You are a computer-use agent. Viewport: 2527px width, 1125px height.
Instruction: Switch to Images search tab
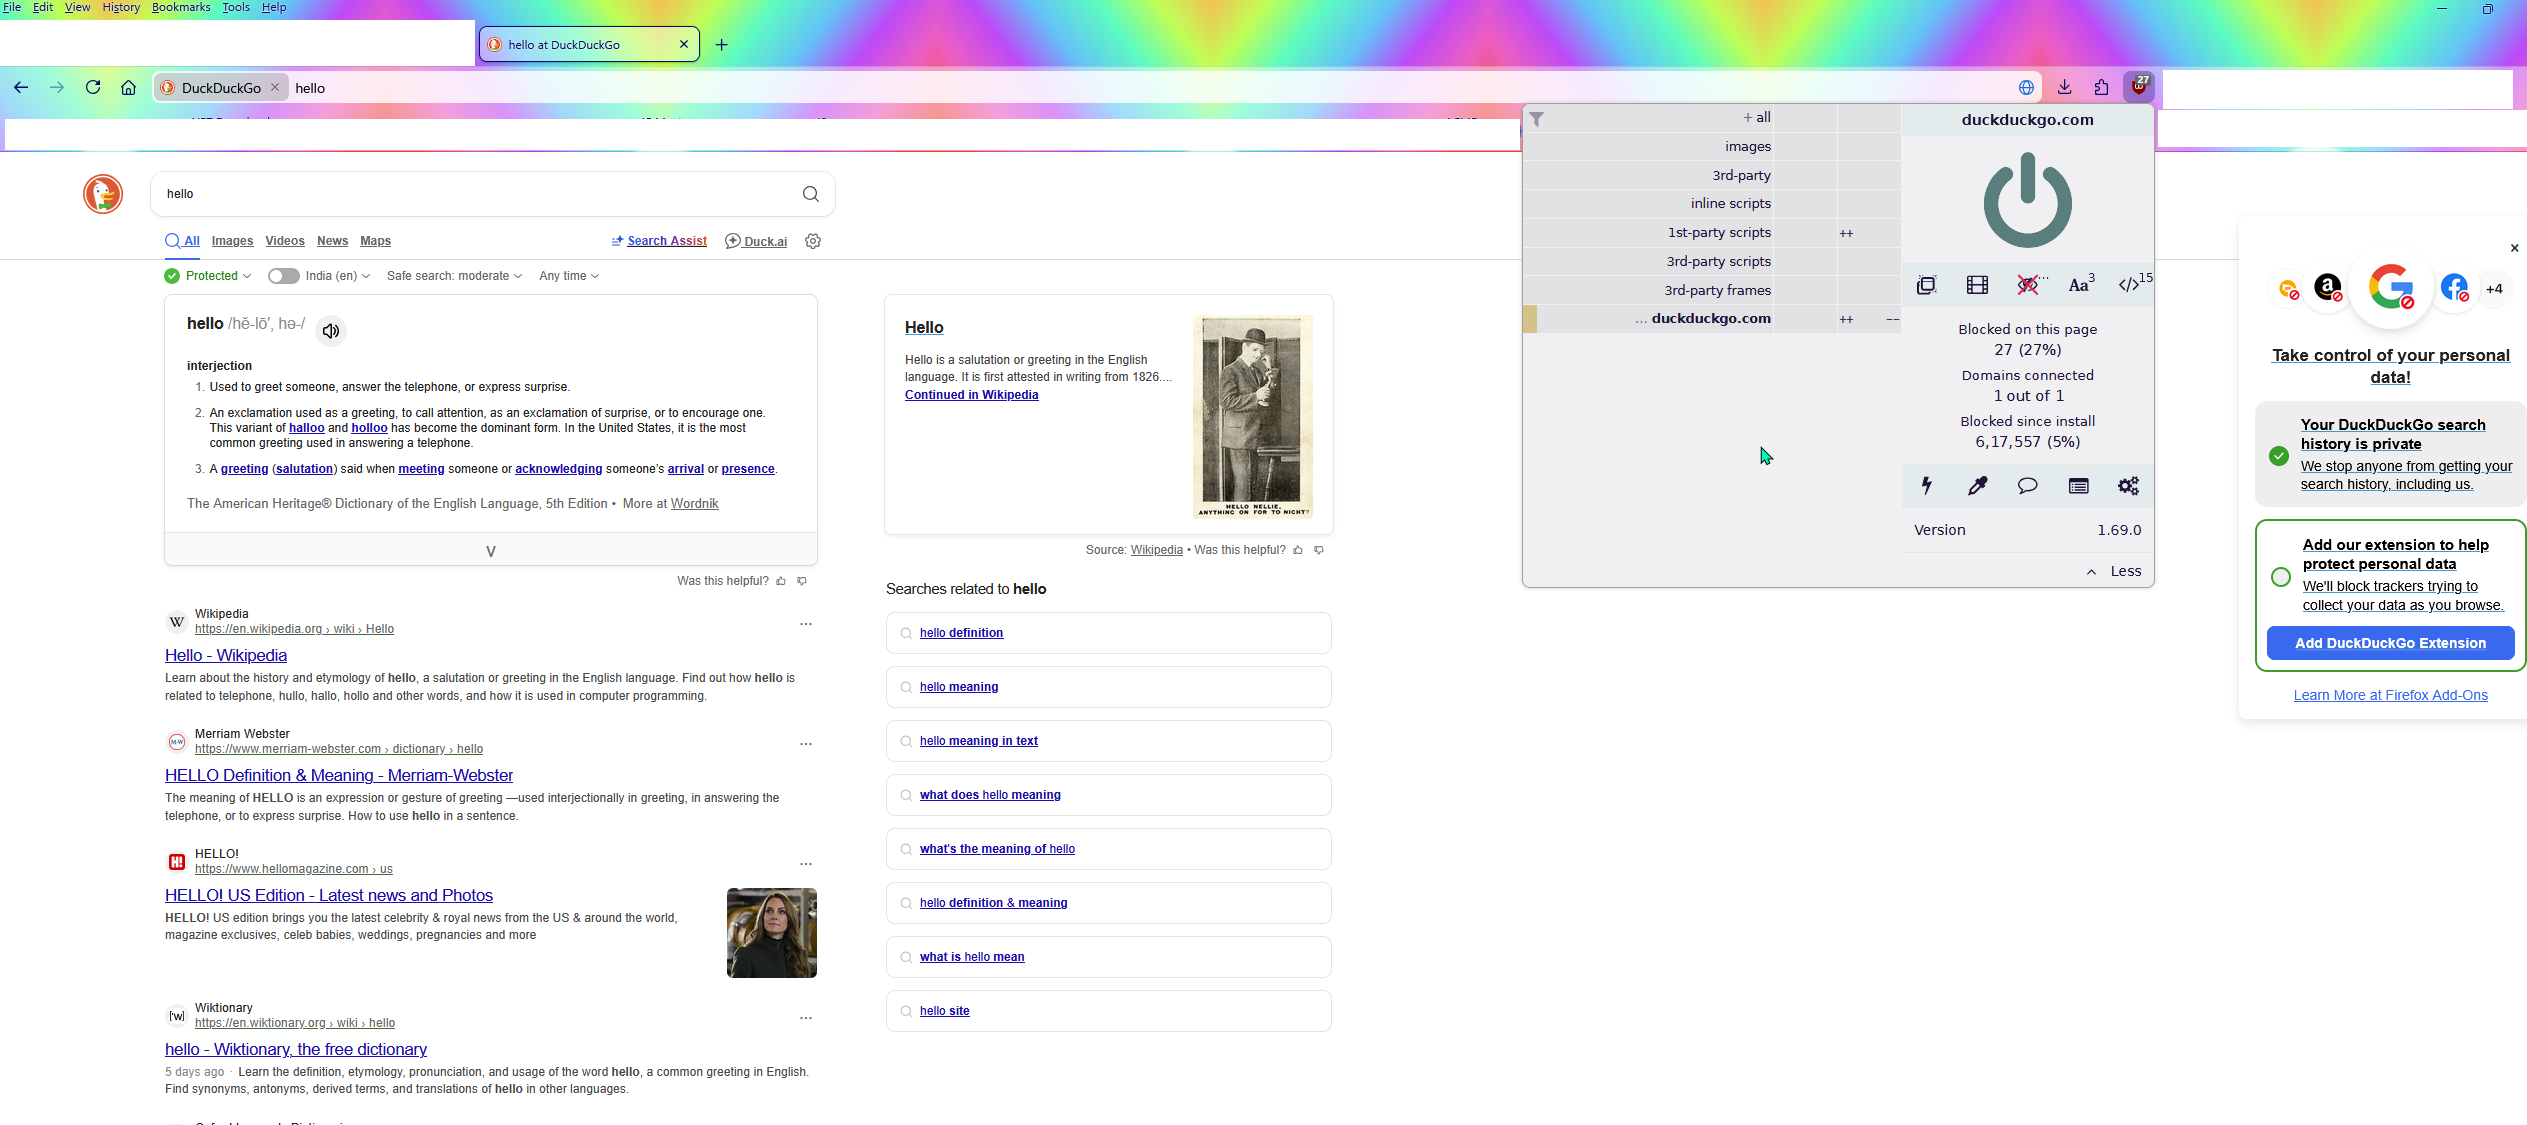tap(232, 241)
